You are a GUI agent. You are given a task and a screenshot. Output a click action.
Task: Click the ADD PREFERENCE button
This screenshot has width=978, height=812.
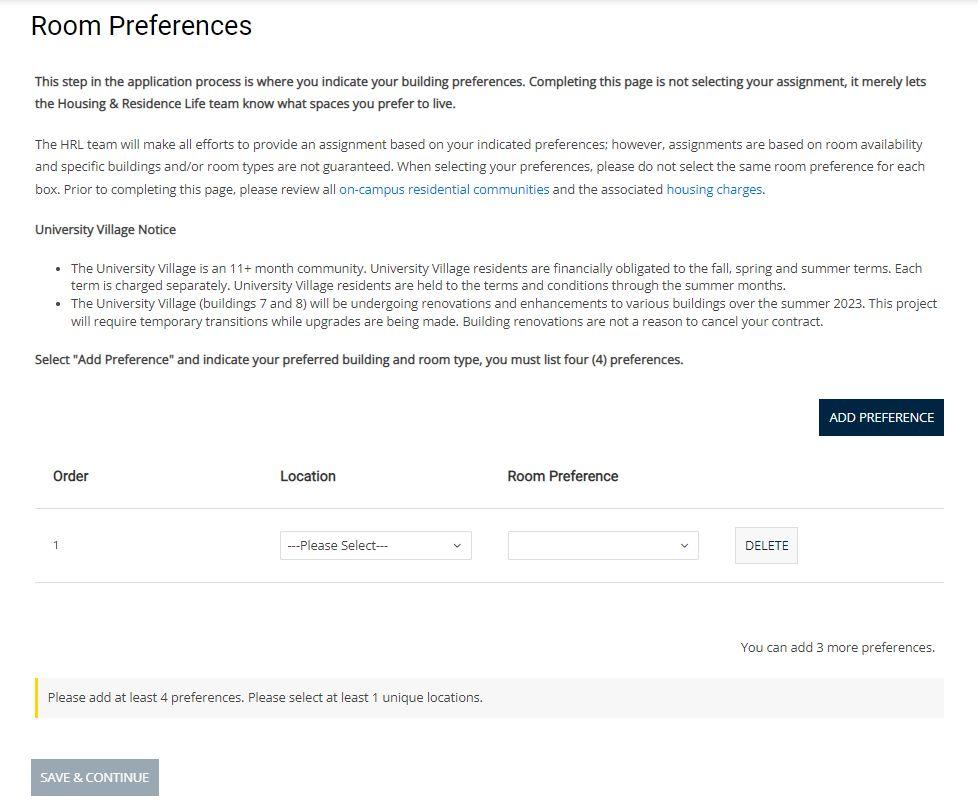(x=881, y=418)
